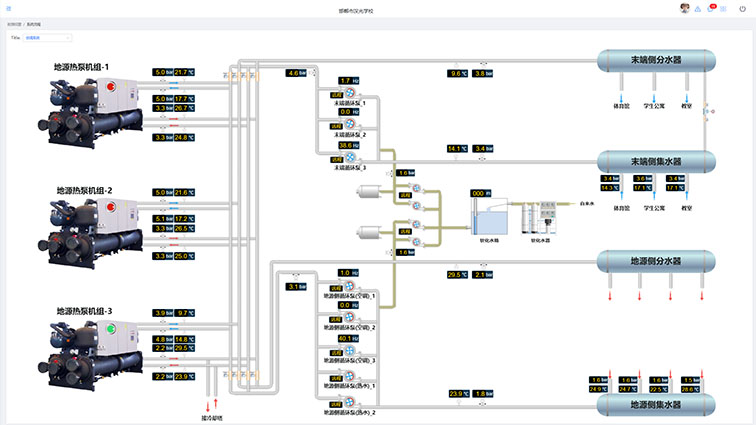
Task: Click the 软化水箱 water tank graphic
Action: pos(489,216)
